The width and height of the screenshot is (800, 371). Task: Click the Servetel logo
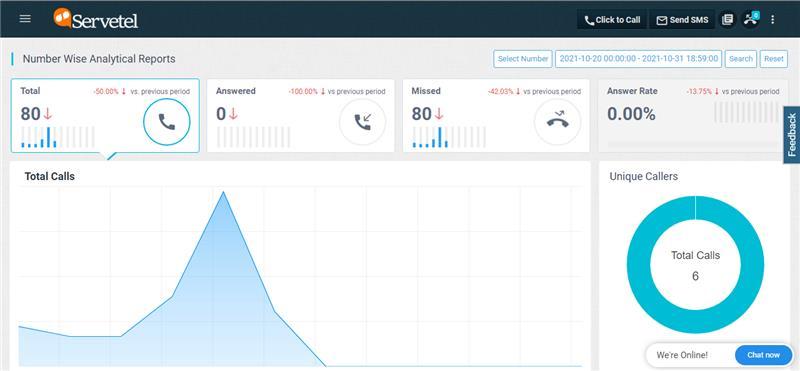pyautogui.click(x=96, y=19)
